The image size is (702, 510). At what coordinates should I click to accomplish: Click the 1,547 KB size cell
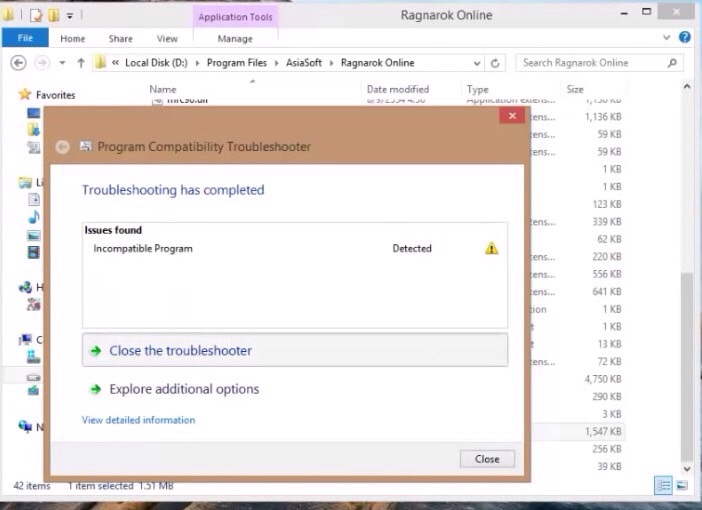(x=603, y=432)
